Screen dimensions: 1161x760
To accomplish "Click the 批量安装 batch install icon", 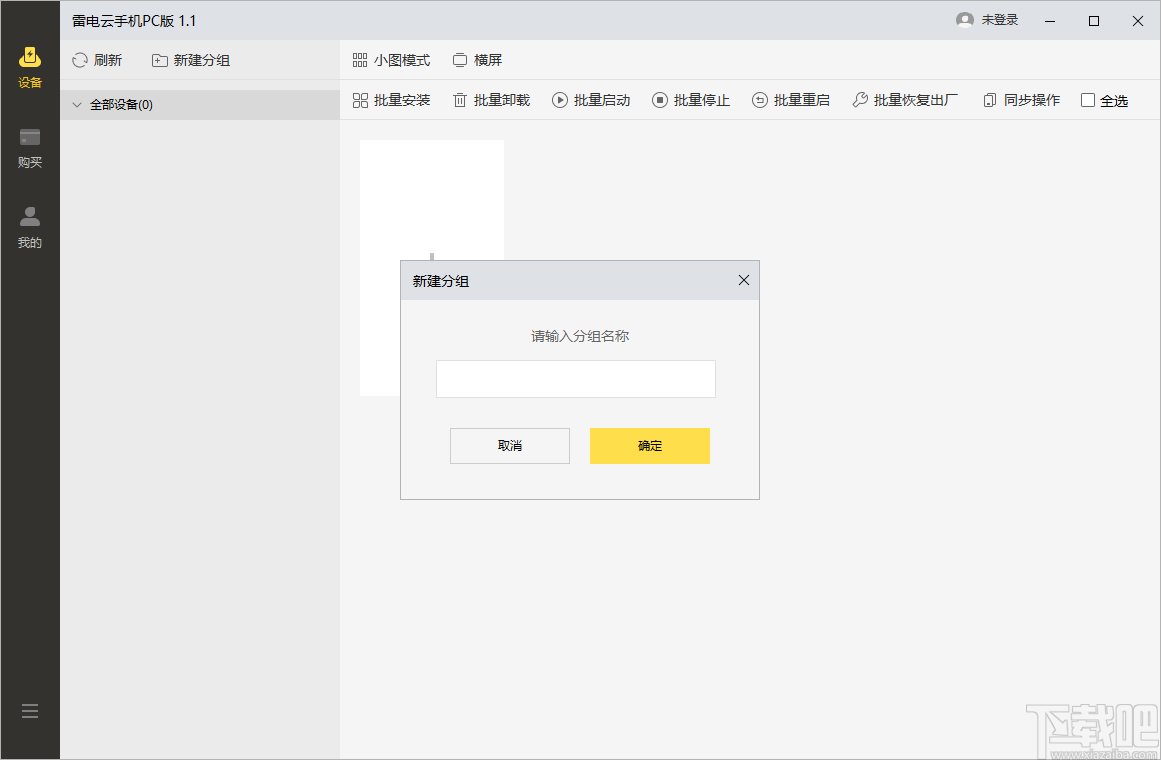I will 359,100.
